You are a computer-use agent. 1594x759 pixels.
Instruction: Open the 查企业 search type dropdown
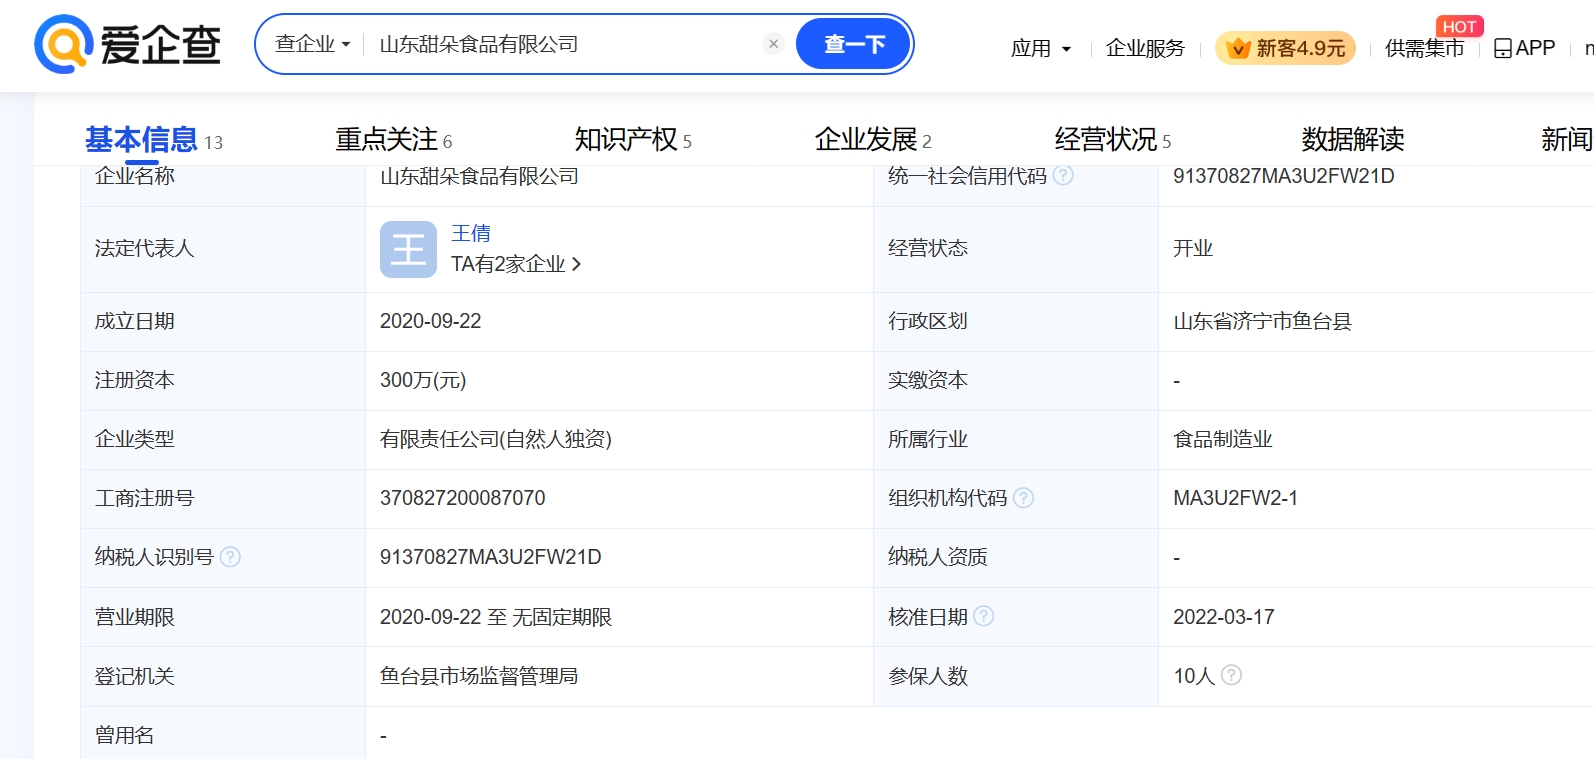click(313, 44)
